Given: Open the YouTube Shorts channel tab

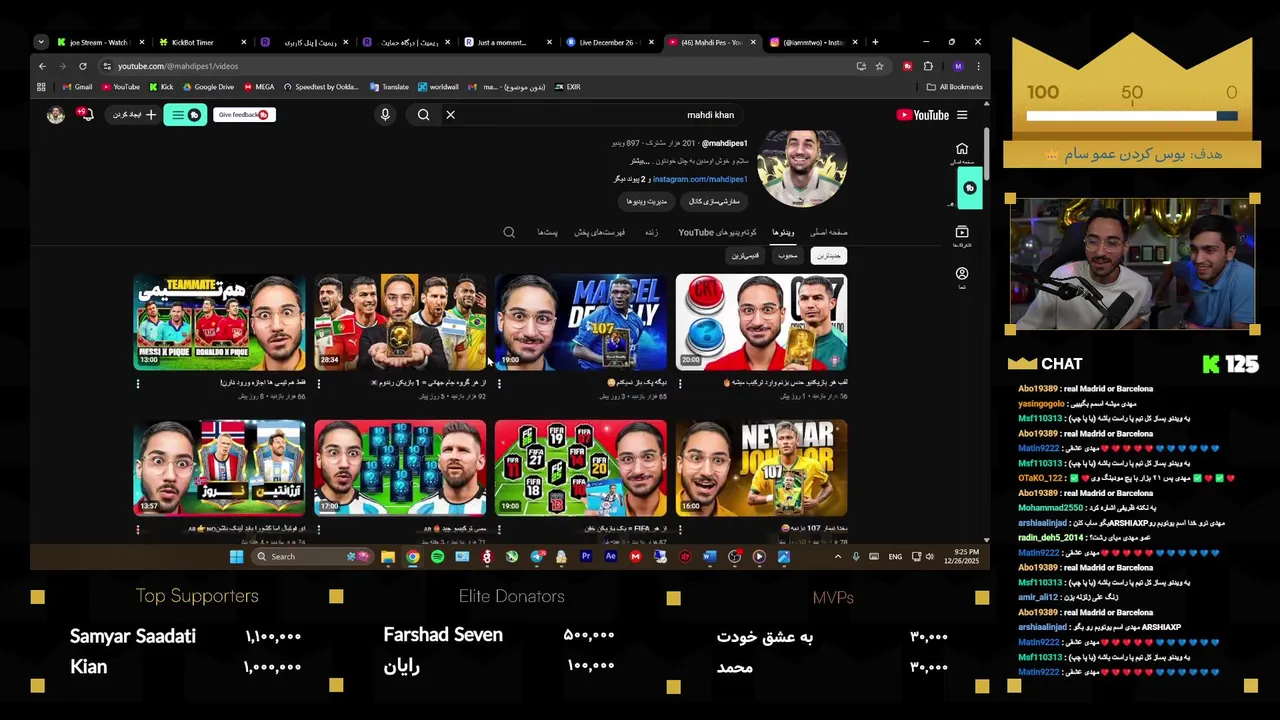Looking at the screenshot, I should click(x=717, y=232).
